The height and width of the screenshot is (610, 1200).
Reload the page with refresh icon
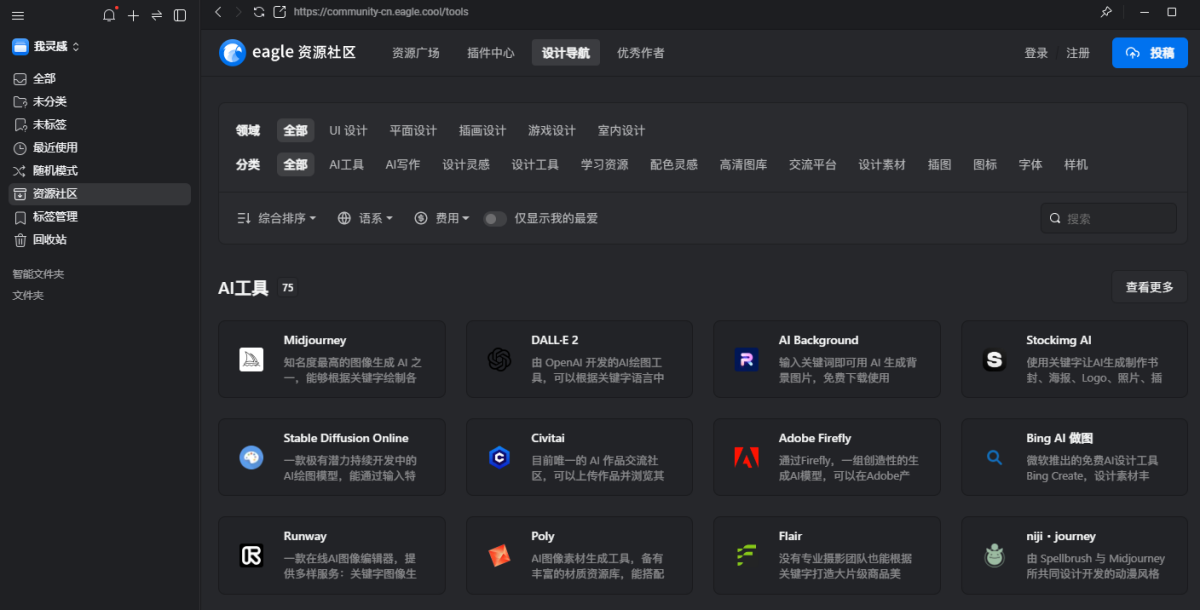click(259, 12)
